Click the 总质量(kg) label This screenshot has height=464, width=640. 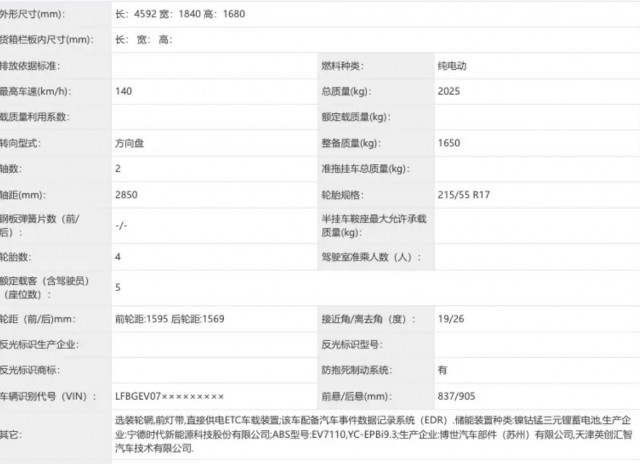pyautogui.click(x=346, y=91)
